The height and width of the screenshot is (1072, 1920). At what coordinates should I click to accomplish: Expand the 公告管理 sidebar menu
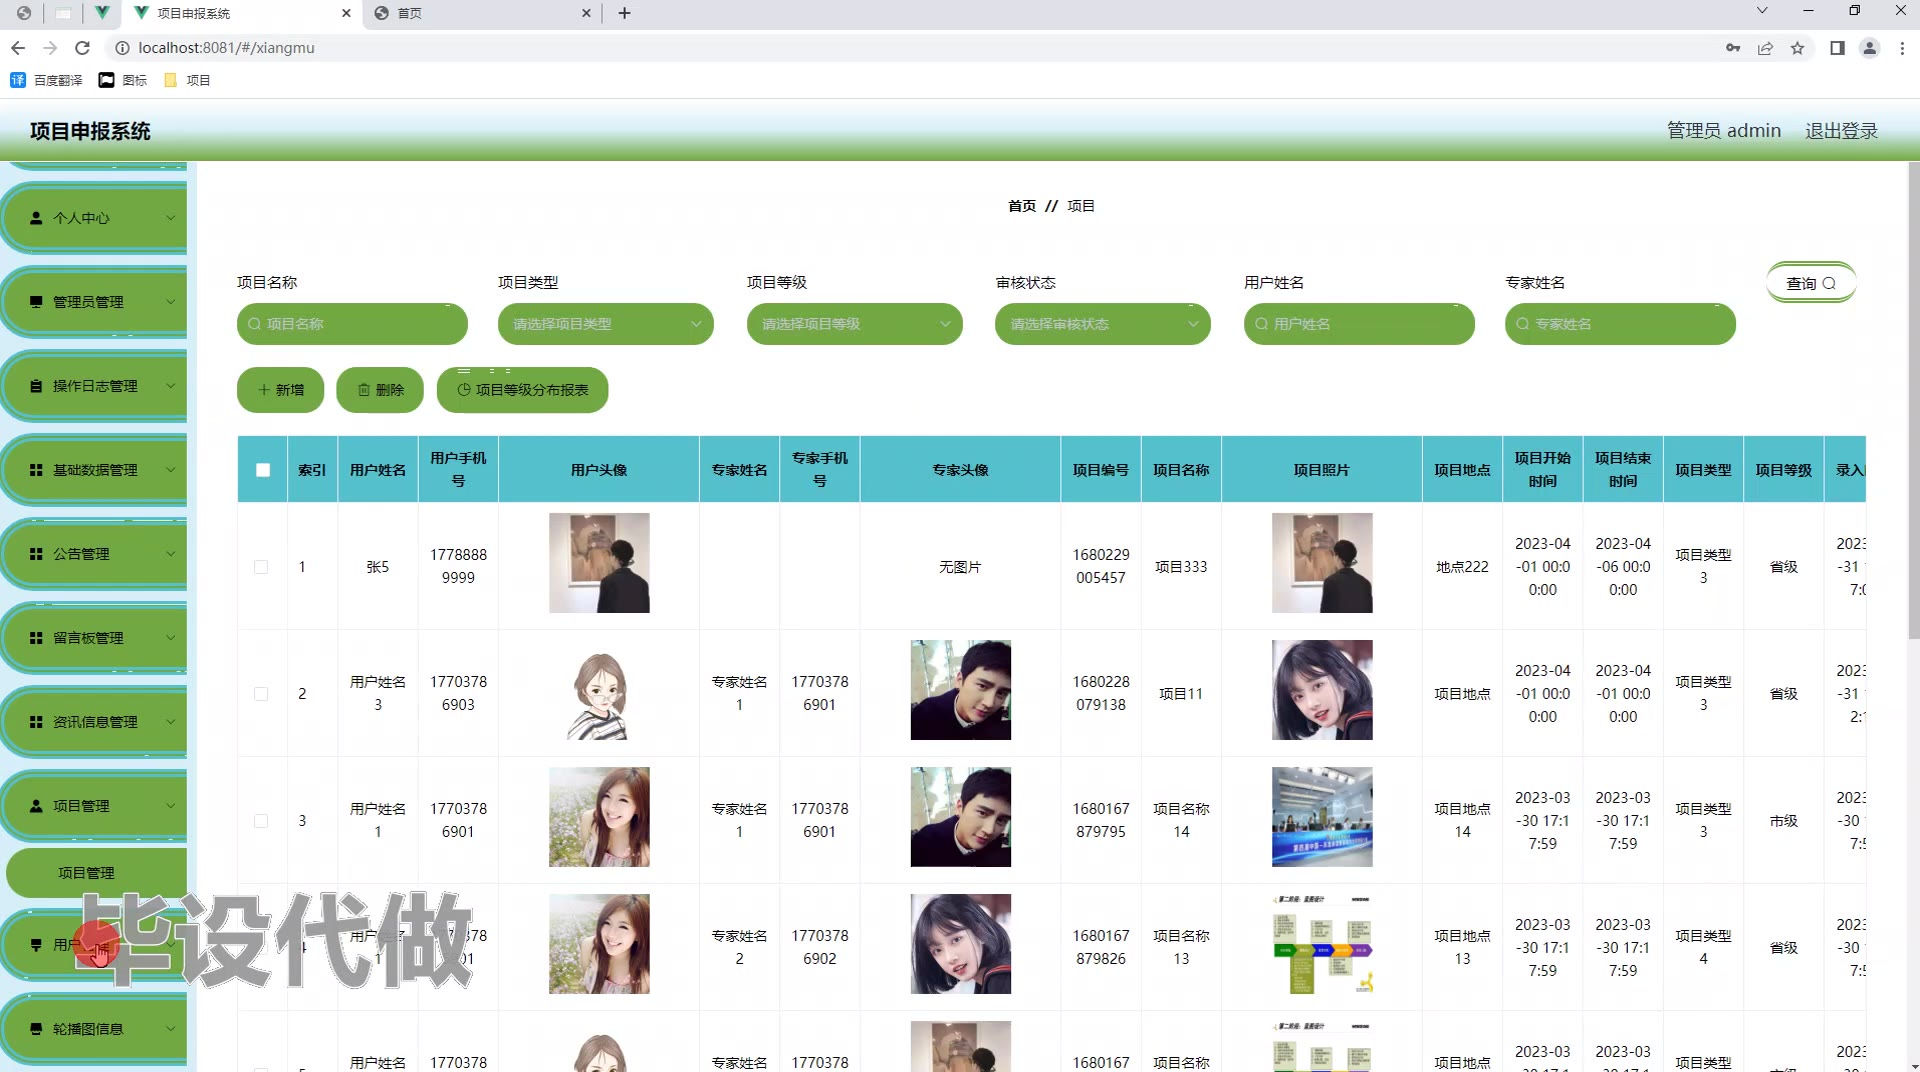tap(96, 554)
